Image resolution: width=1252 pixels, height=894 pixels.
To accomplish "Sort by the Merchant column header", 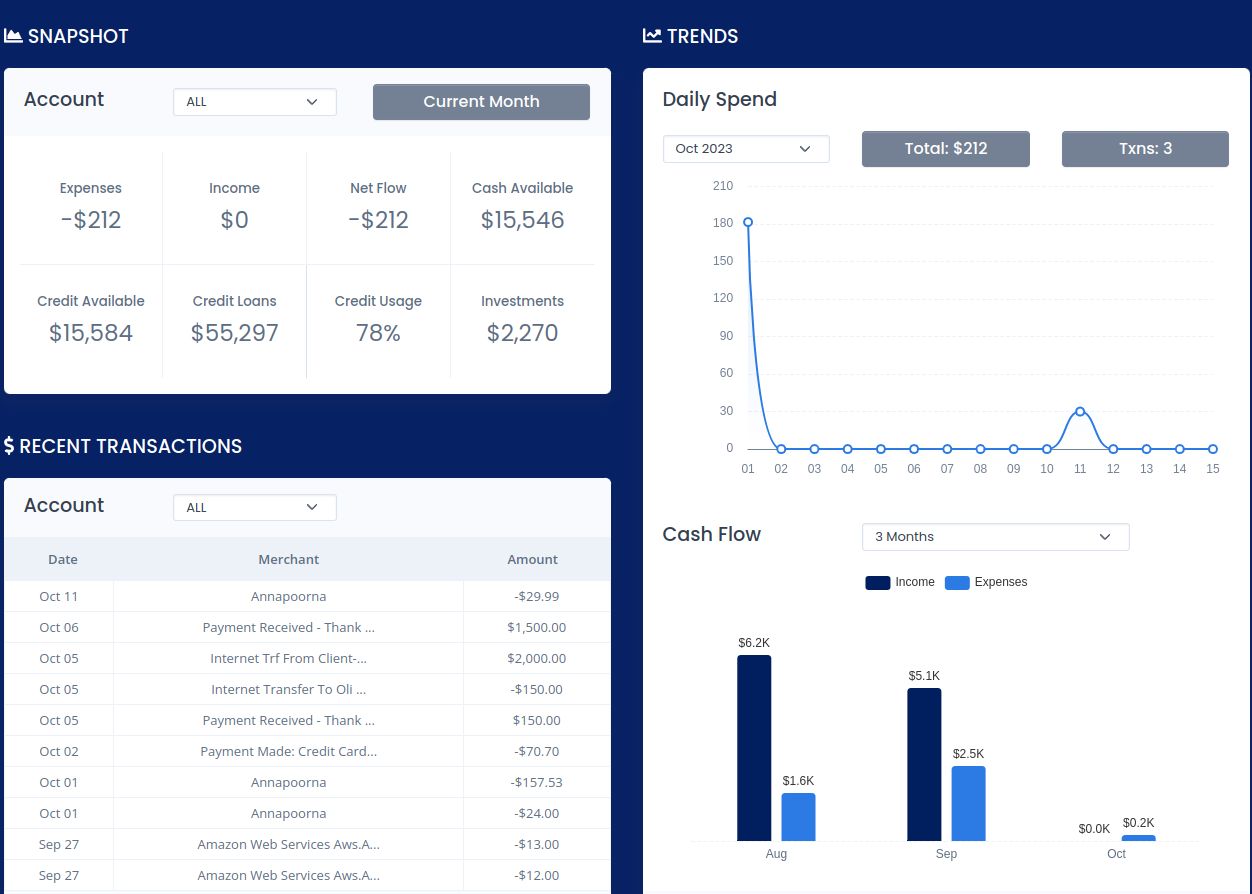I will tap(289, 560).
